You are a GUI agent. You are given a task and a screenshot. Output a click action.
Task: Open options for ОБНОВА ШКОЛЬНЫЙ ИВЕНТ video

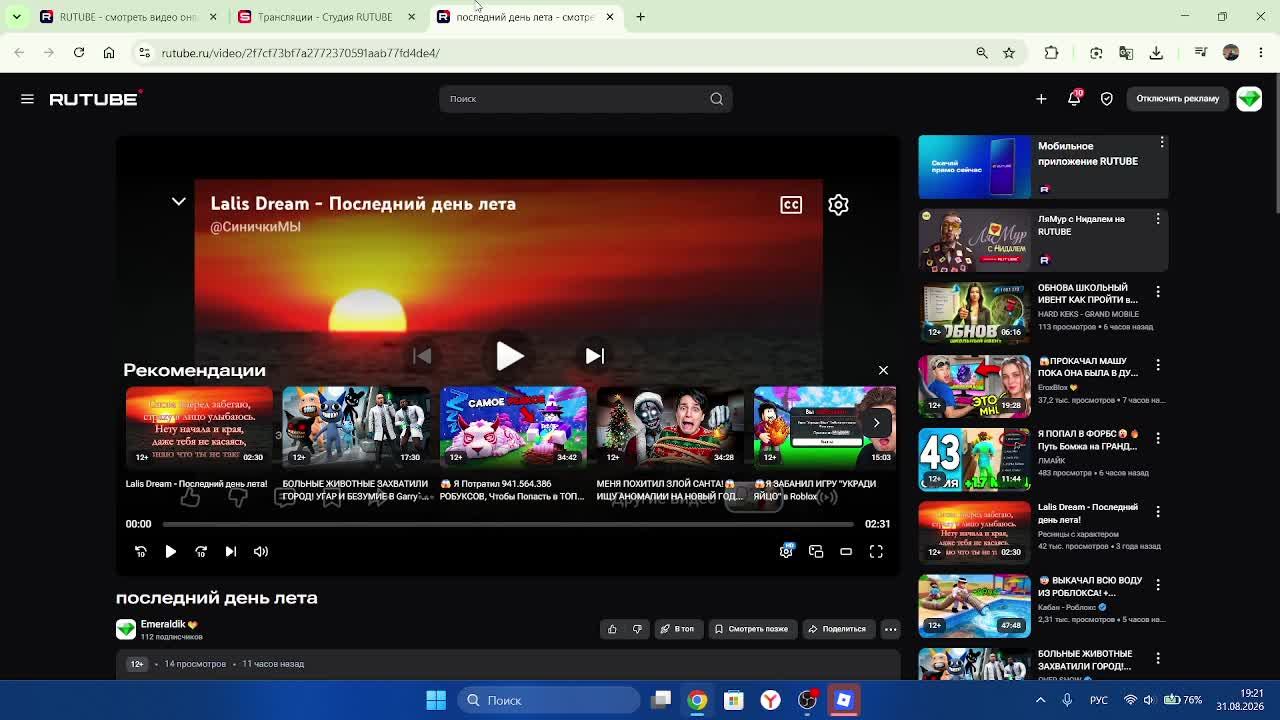[1158, 292]
